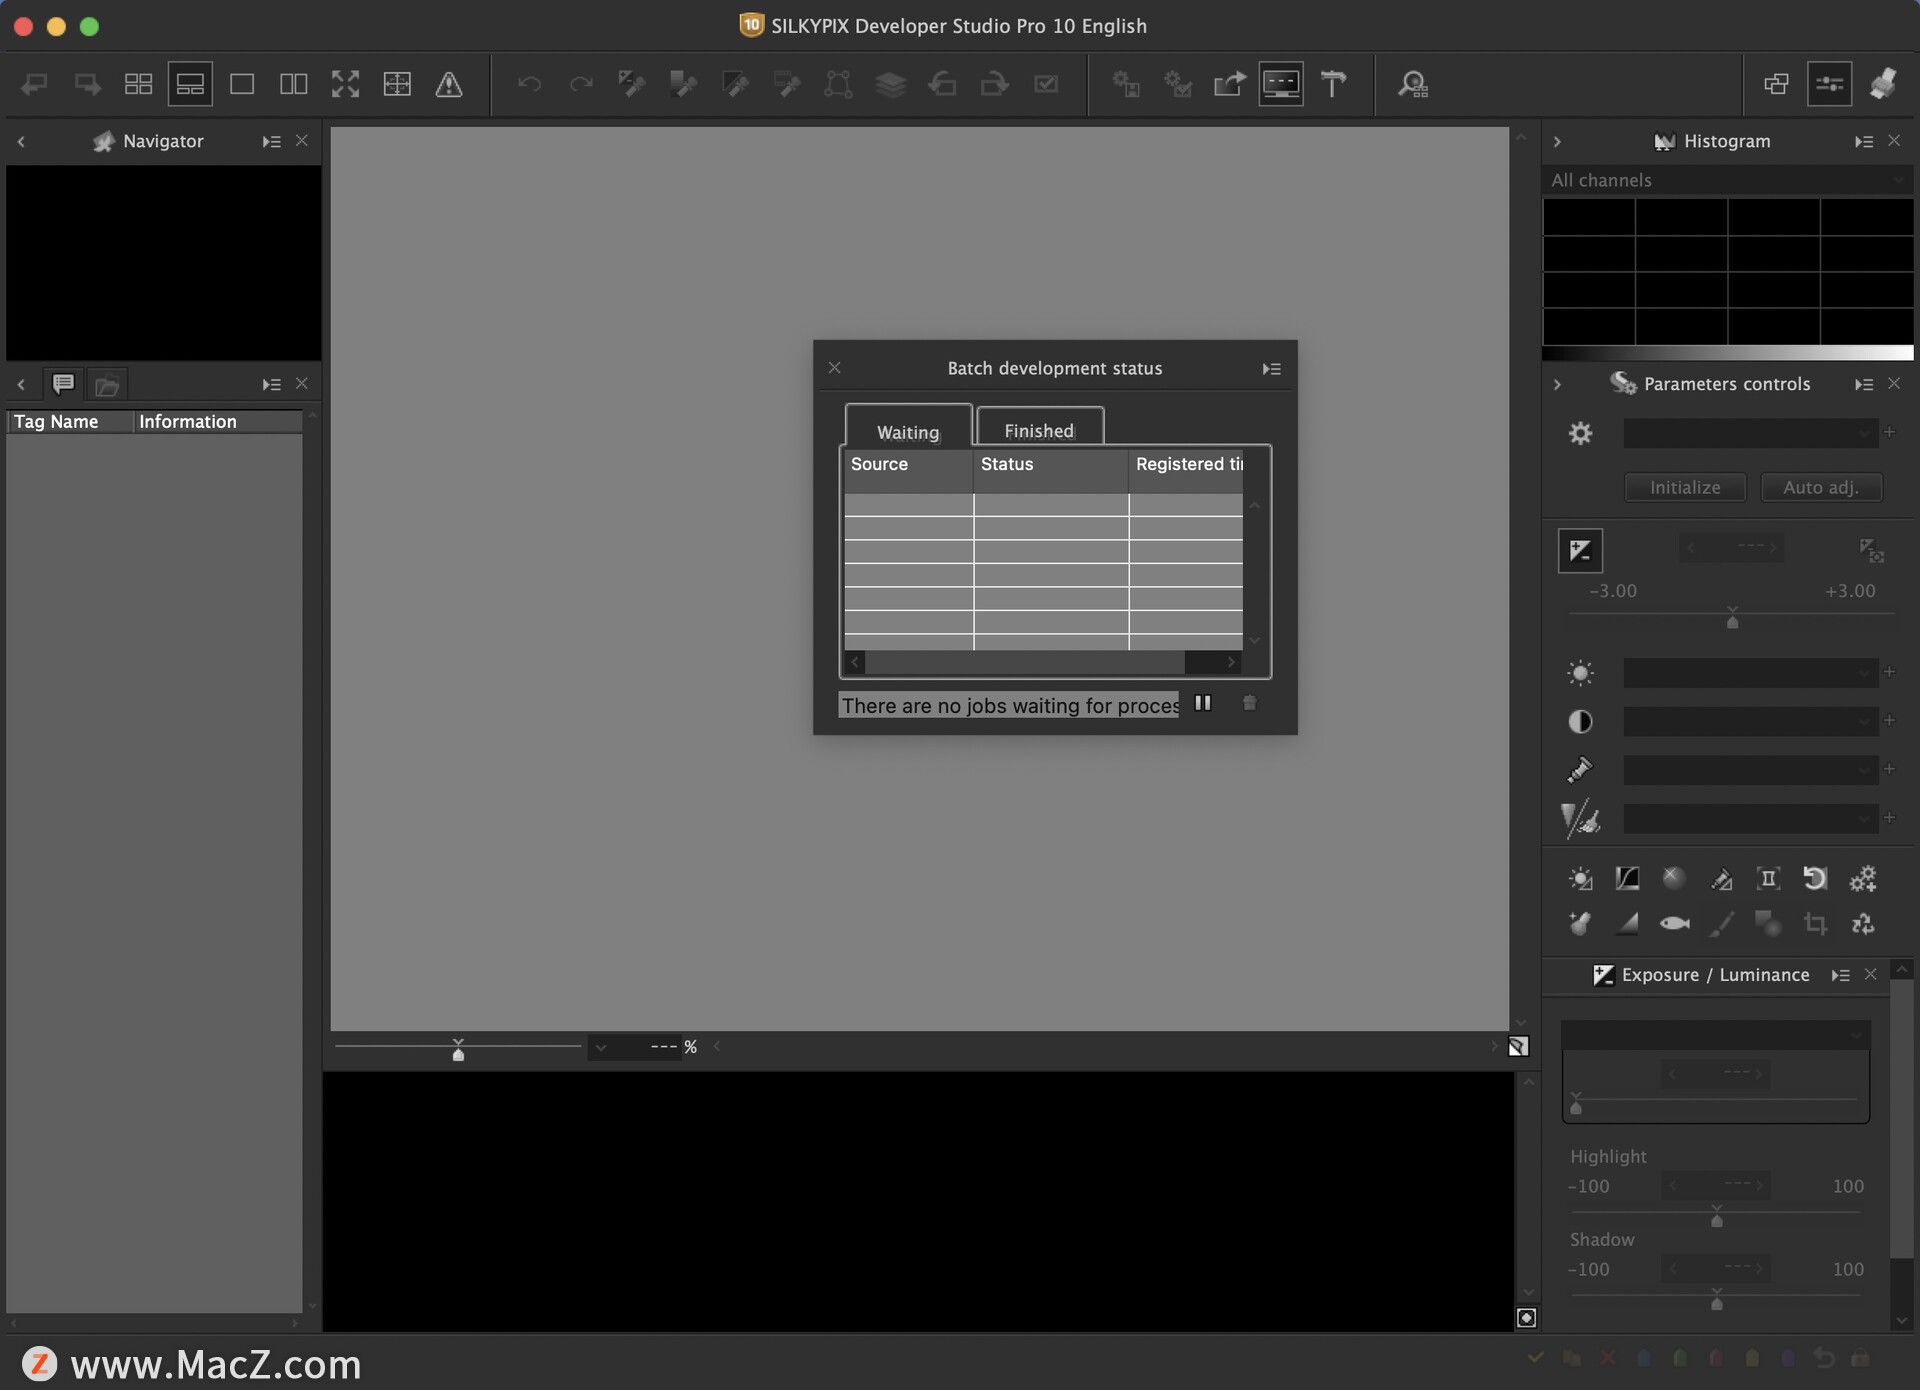Open Histogram panel options menu
Image resolution: width=1920 pixels, height=1390 pixels.
1863,142
